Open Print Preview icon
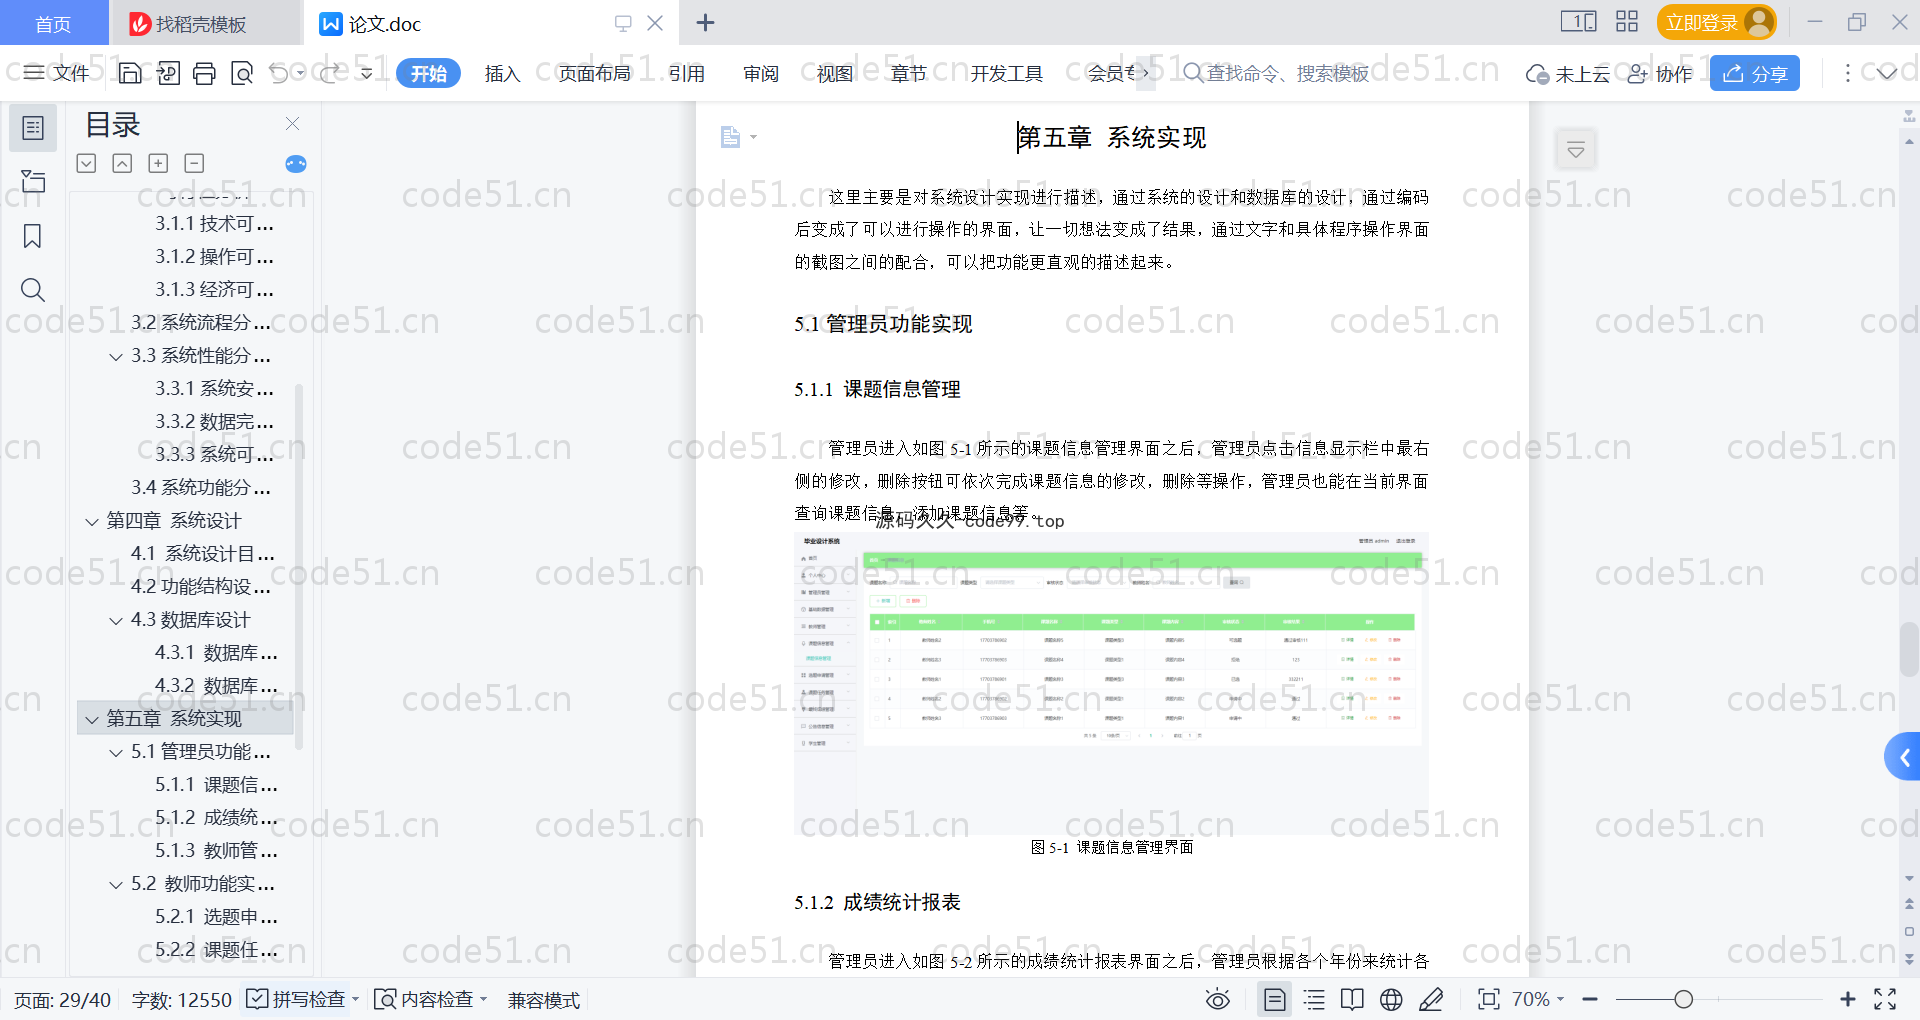The height and width of the screenshot is (1020, 1920). [x=241, y=73]
